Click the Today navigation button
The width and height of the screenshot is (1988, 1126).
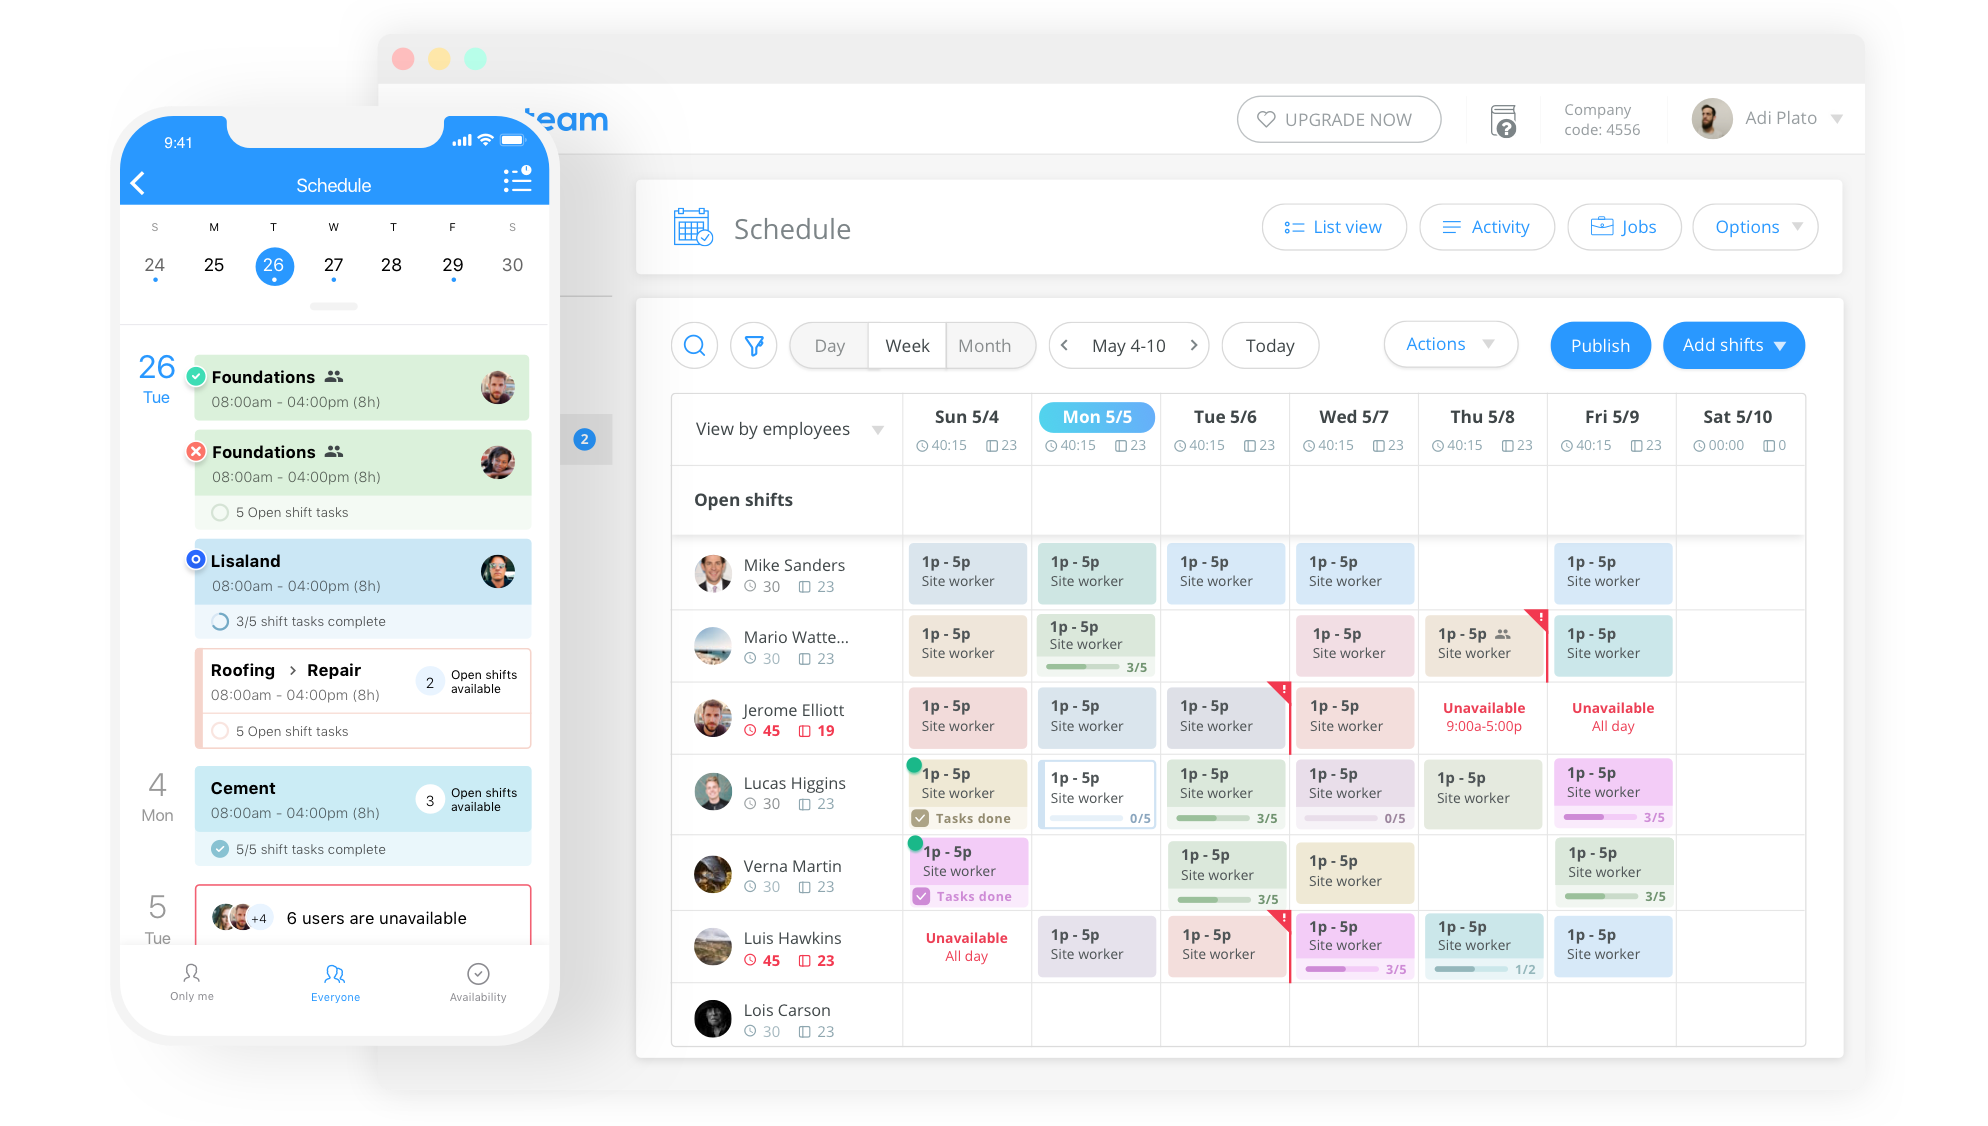[1268, 345]
